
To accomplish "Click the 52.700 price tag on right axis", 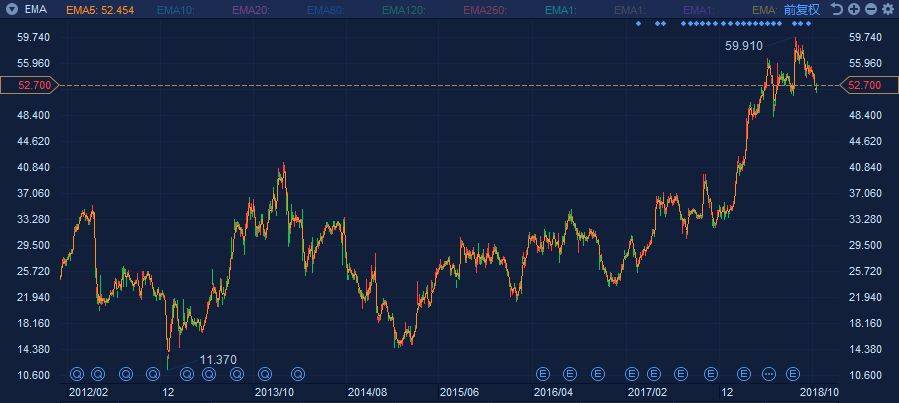I will 865,86.
